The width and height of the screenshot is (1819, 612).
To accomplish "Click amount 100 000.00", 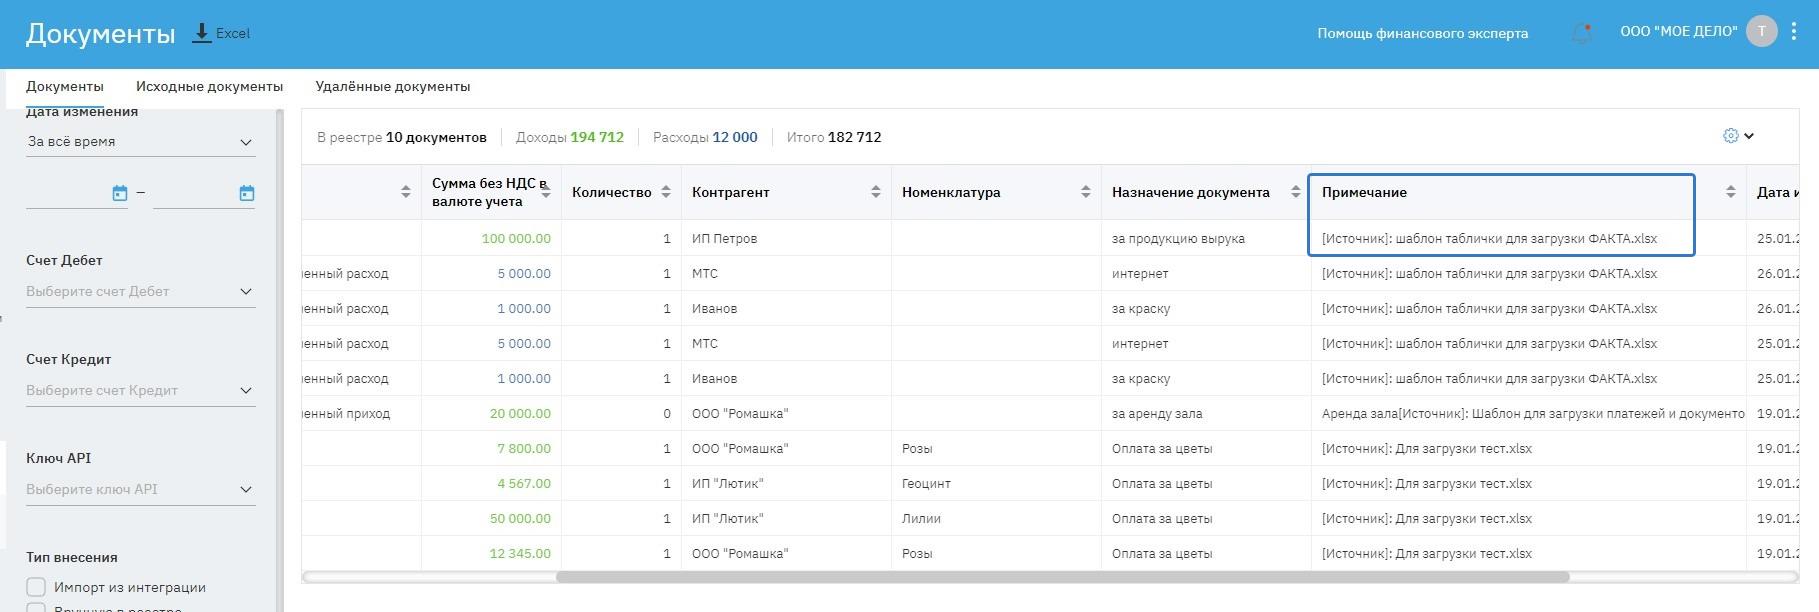I will pos(516,238).
